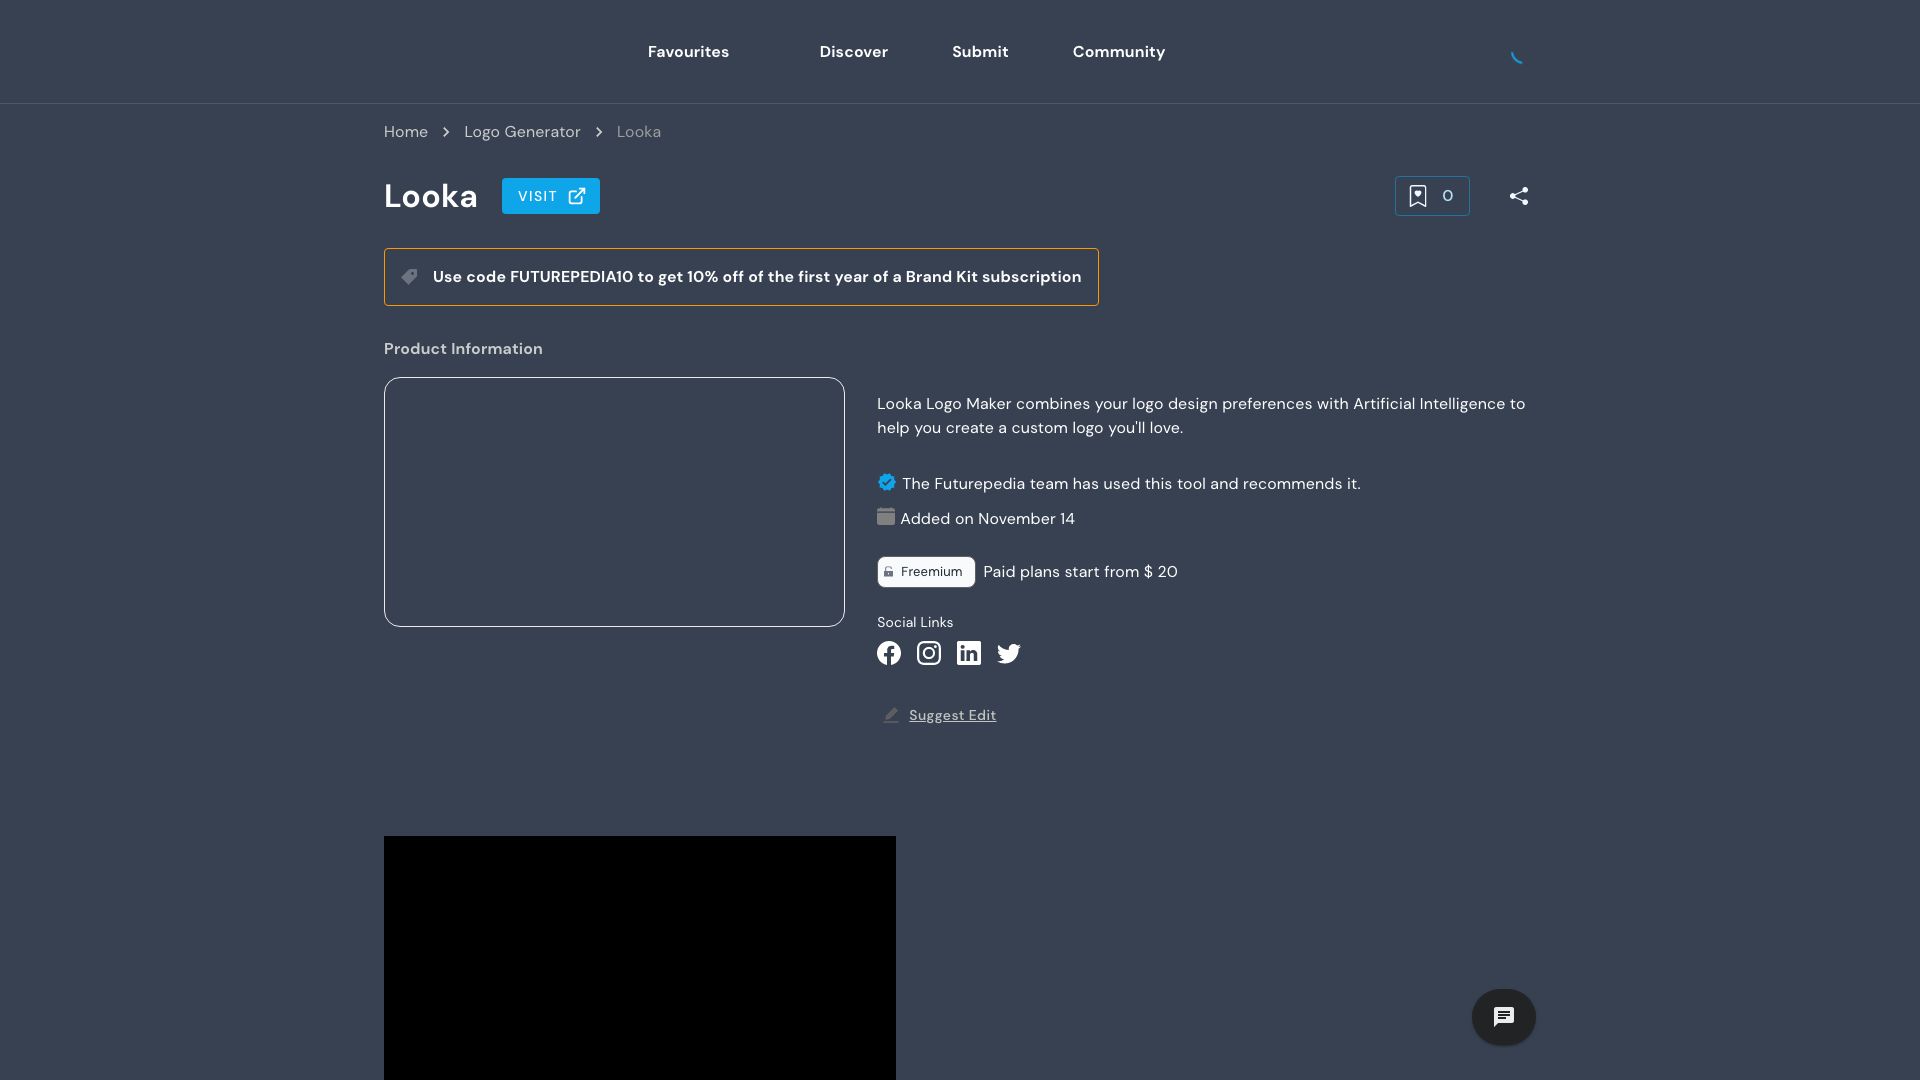The height and width of the screenshot is (1080, 1920).
Task: Click the Suggest Edit link
Action: coord(951,715)
